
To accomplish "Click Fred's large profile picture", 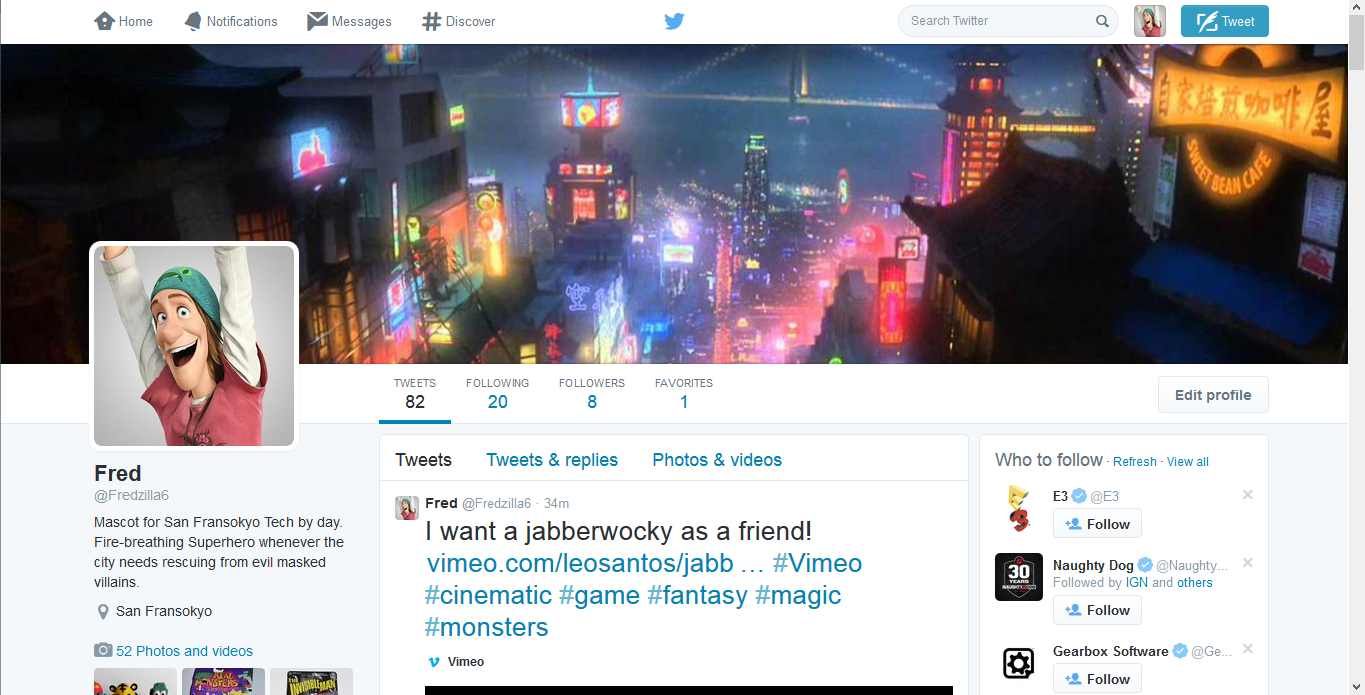I will pyautogui.click(x=194, y=346).
